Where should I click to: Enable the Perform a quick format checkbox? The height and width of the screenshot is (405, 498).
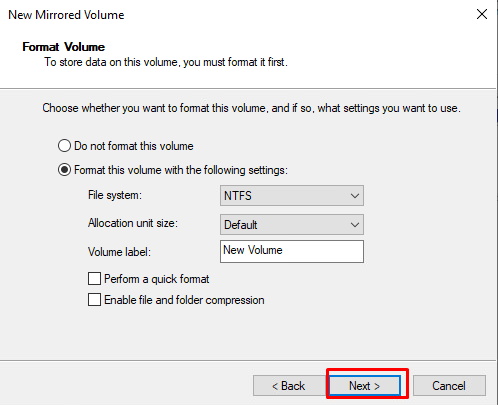94,279
